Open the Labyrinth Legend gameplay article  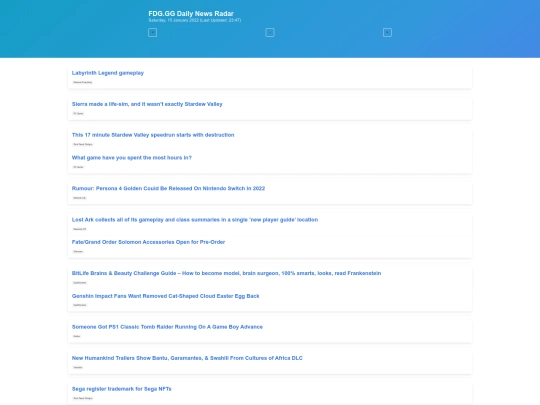(x=108, y=73)
